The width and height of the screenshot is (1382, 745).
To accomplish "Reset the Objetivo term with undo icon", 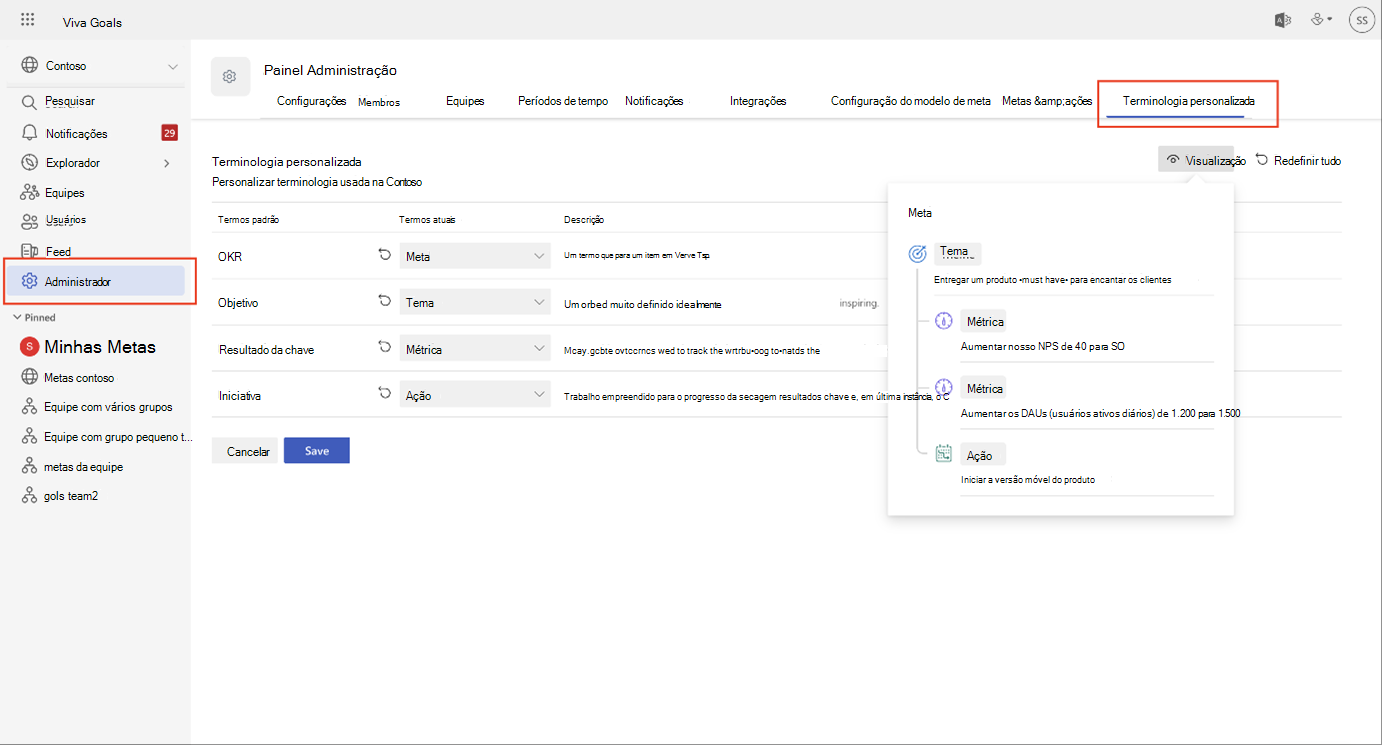I will pyautogui.click(x=385, y=301).
